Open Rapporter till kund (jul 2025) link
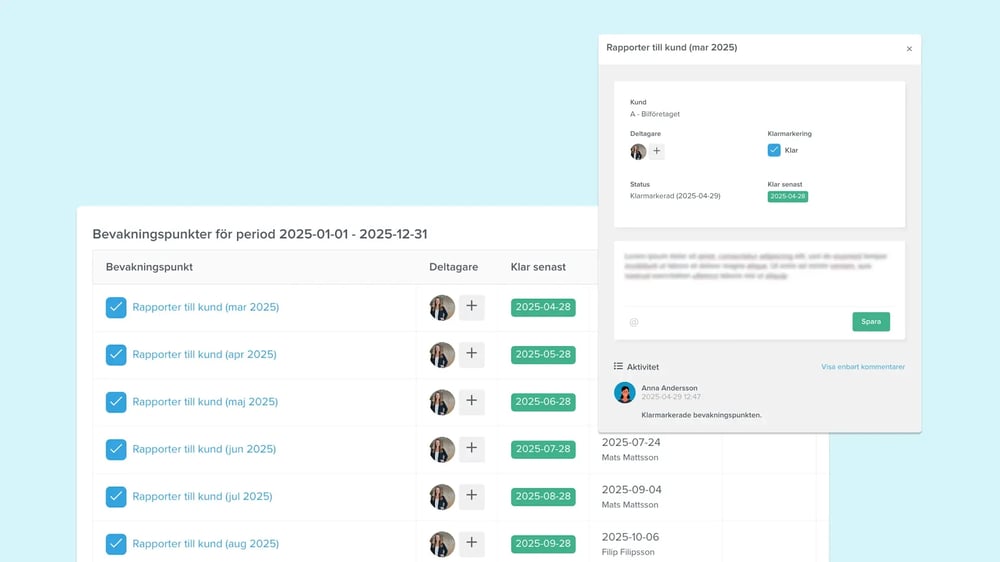Viewport: 1000px width, 562px height. (202, 496)
